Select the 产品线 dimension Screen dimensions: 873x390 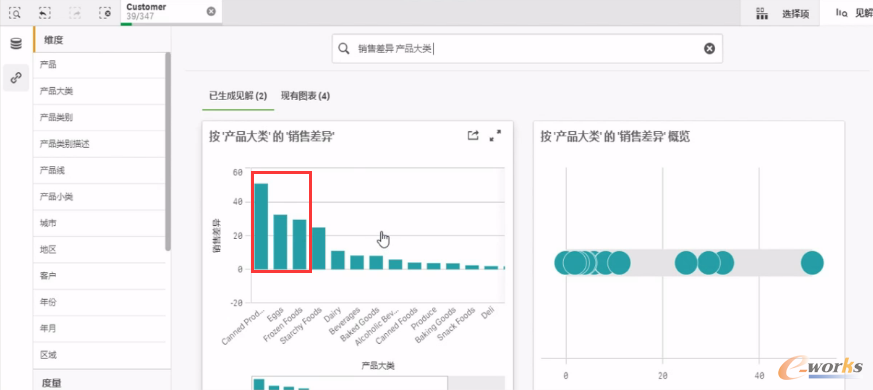click(x=100, y=170)
